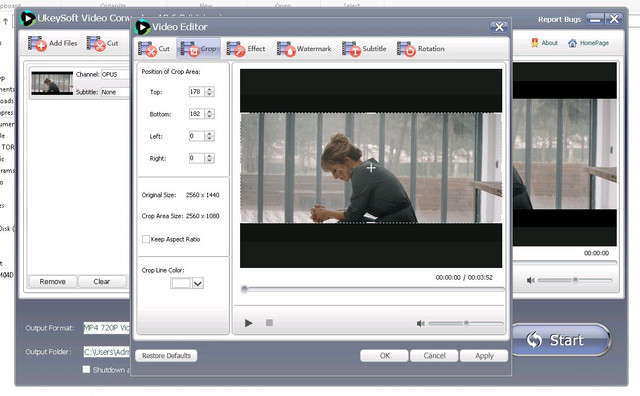Click the Cut tool in main window toolbar
Screen dimensions: 640x396
pyautogui.click(x=102, y=43)
